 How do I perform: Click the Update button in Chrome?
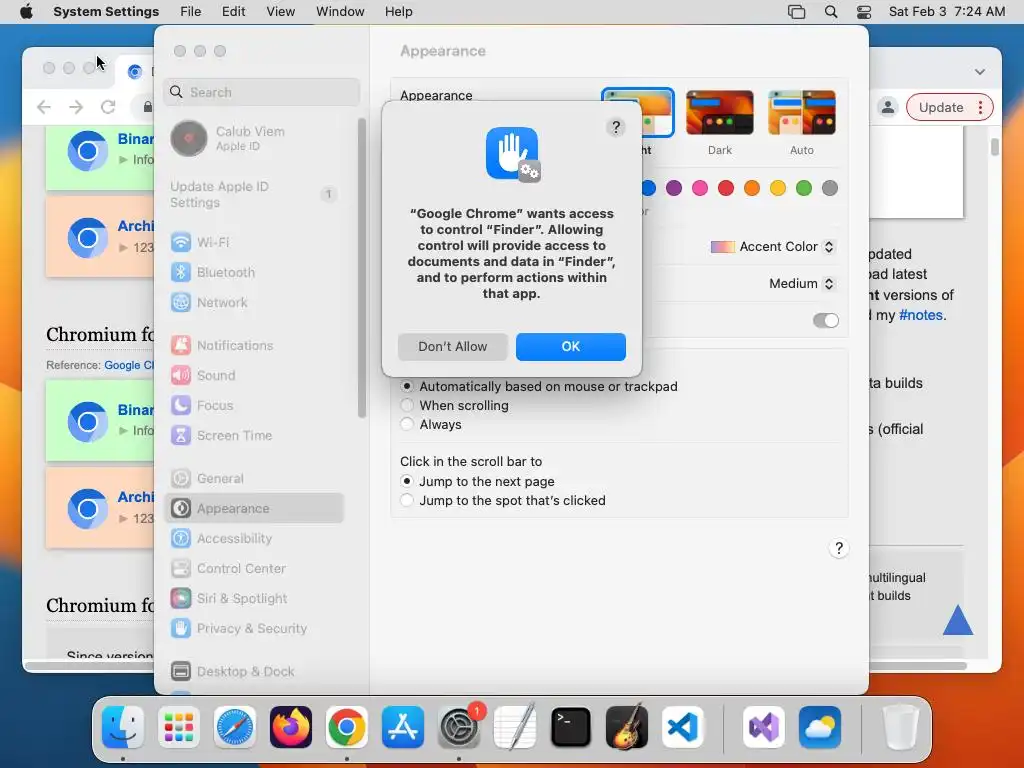(940, 107)
